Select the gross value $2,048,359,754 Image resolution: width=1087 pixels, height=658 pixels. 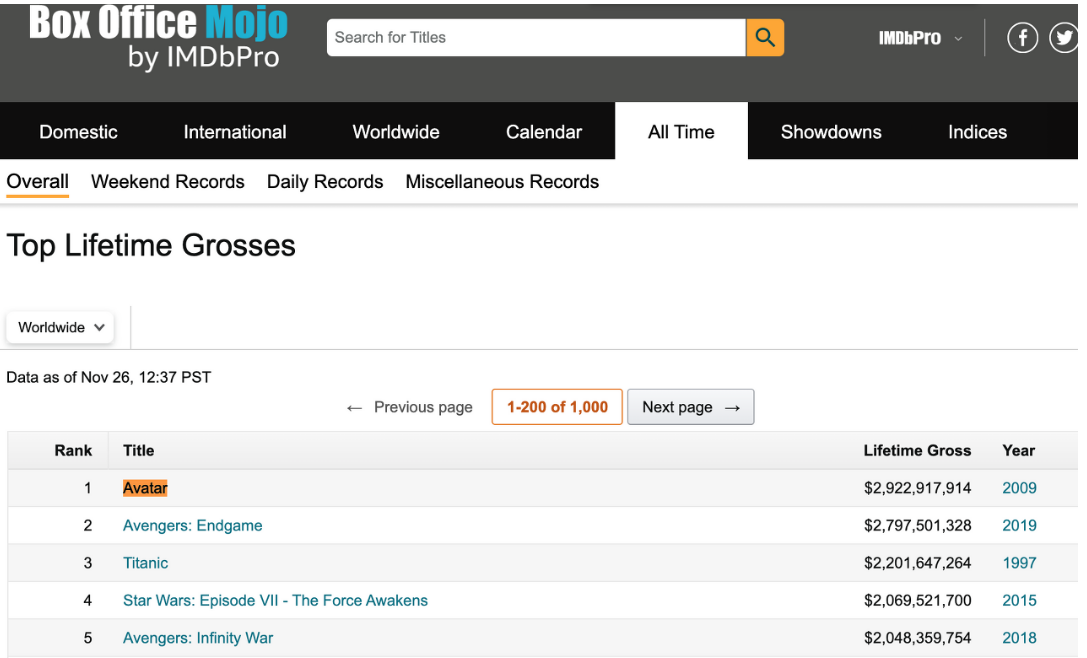click(x=917, y=638)
